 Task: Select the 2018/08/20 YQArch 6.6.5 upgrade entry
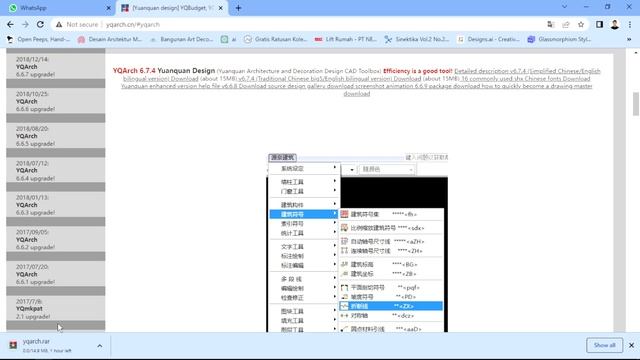point(56,136)
